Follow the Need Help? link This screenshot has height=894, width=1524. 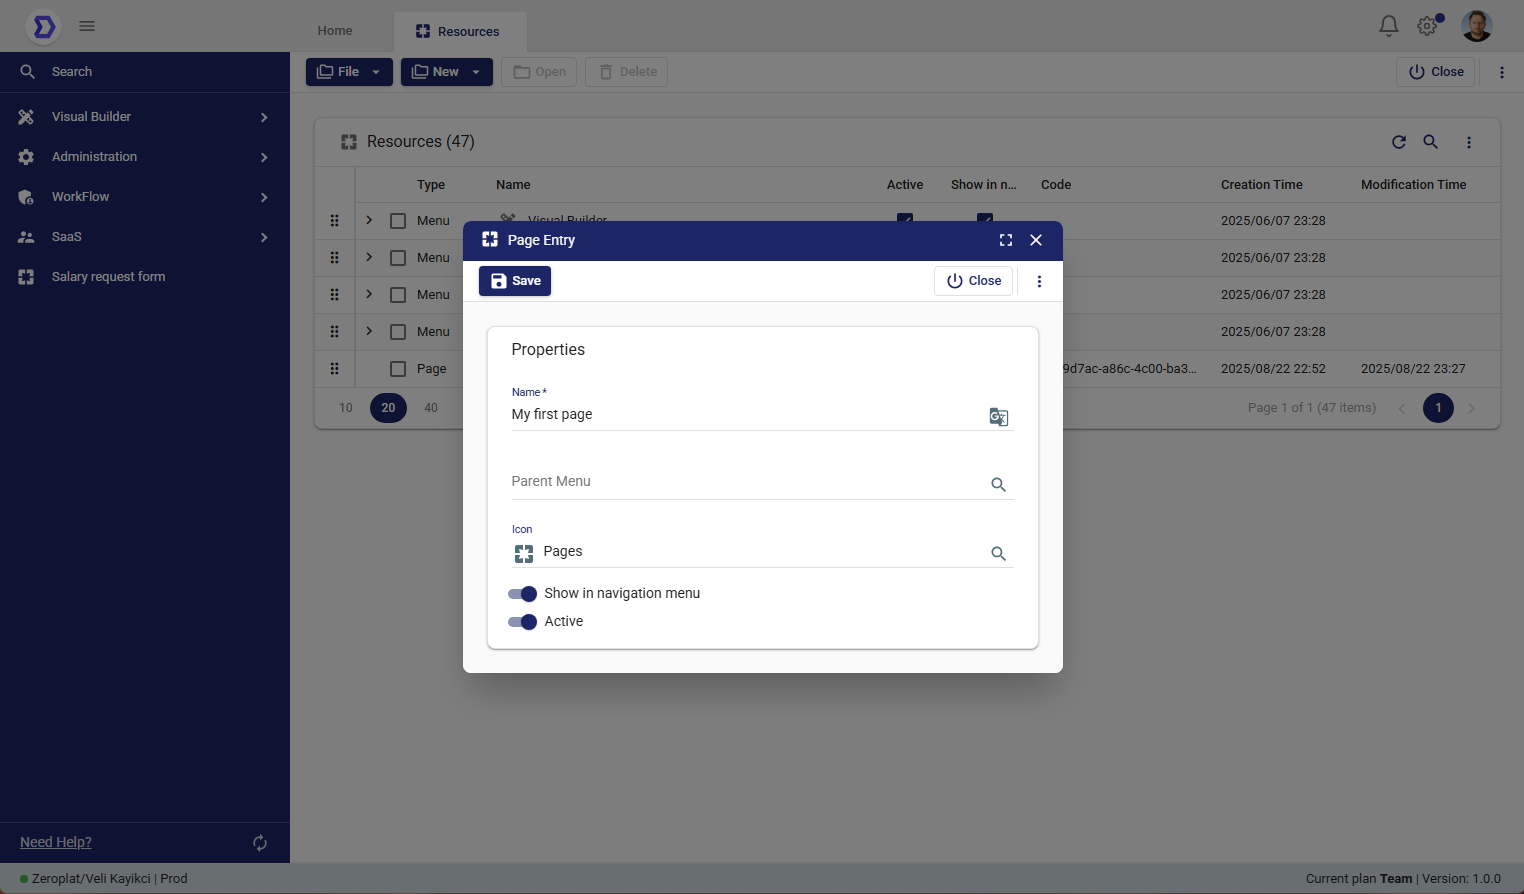click(56, 842)
